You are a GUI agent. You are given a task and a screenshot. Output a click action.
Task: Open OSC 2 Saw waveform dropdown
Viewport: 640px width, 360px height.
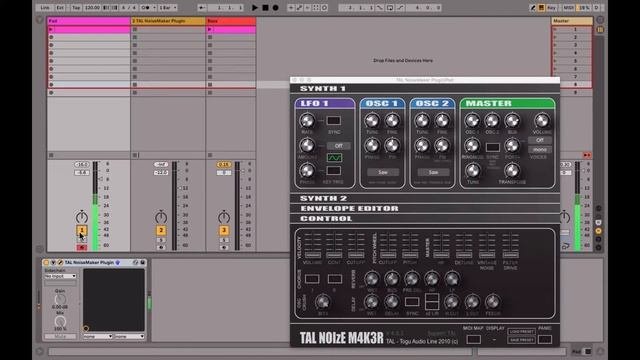pyautogui.click(x=433, y=172)
